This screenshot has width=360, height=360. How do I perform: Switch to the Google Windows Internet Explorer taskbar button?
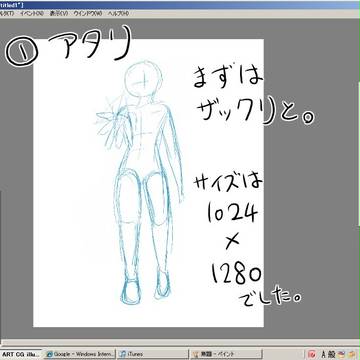80,354
